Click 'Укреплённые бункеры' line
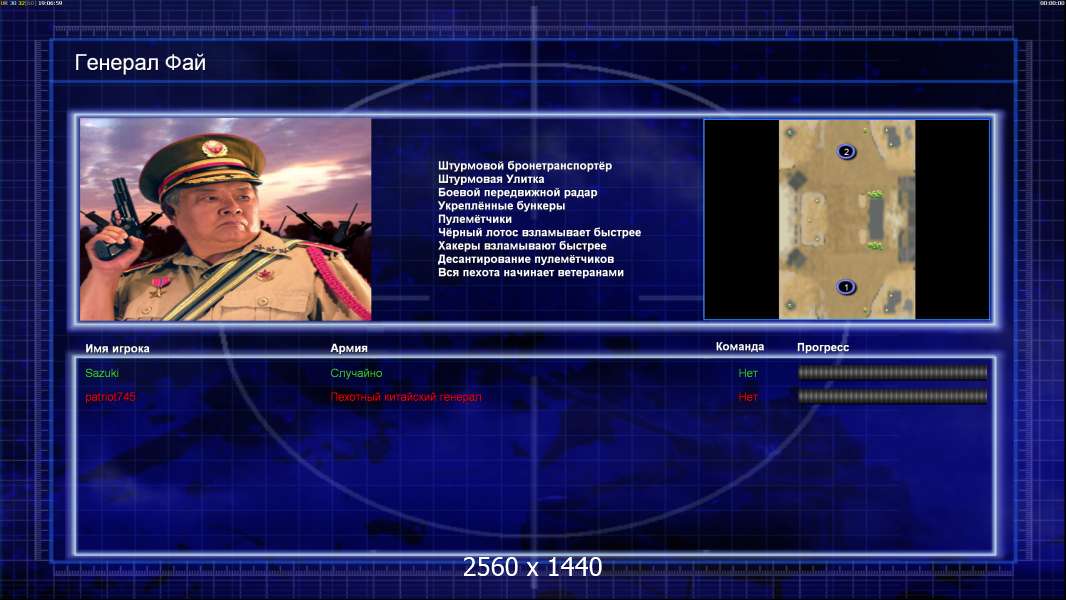This screenshot has height=600, width=1066. (501, 206)
